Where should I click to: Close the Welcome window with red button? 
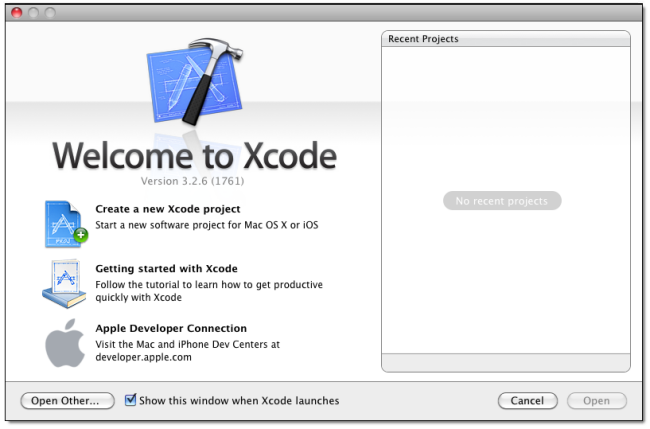coord(17,13)
